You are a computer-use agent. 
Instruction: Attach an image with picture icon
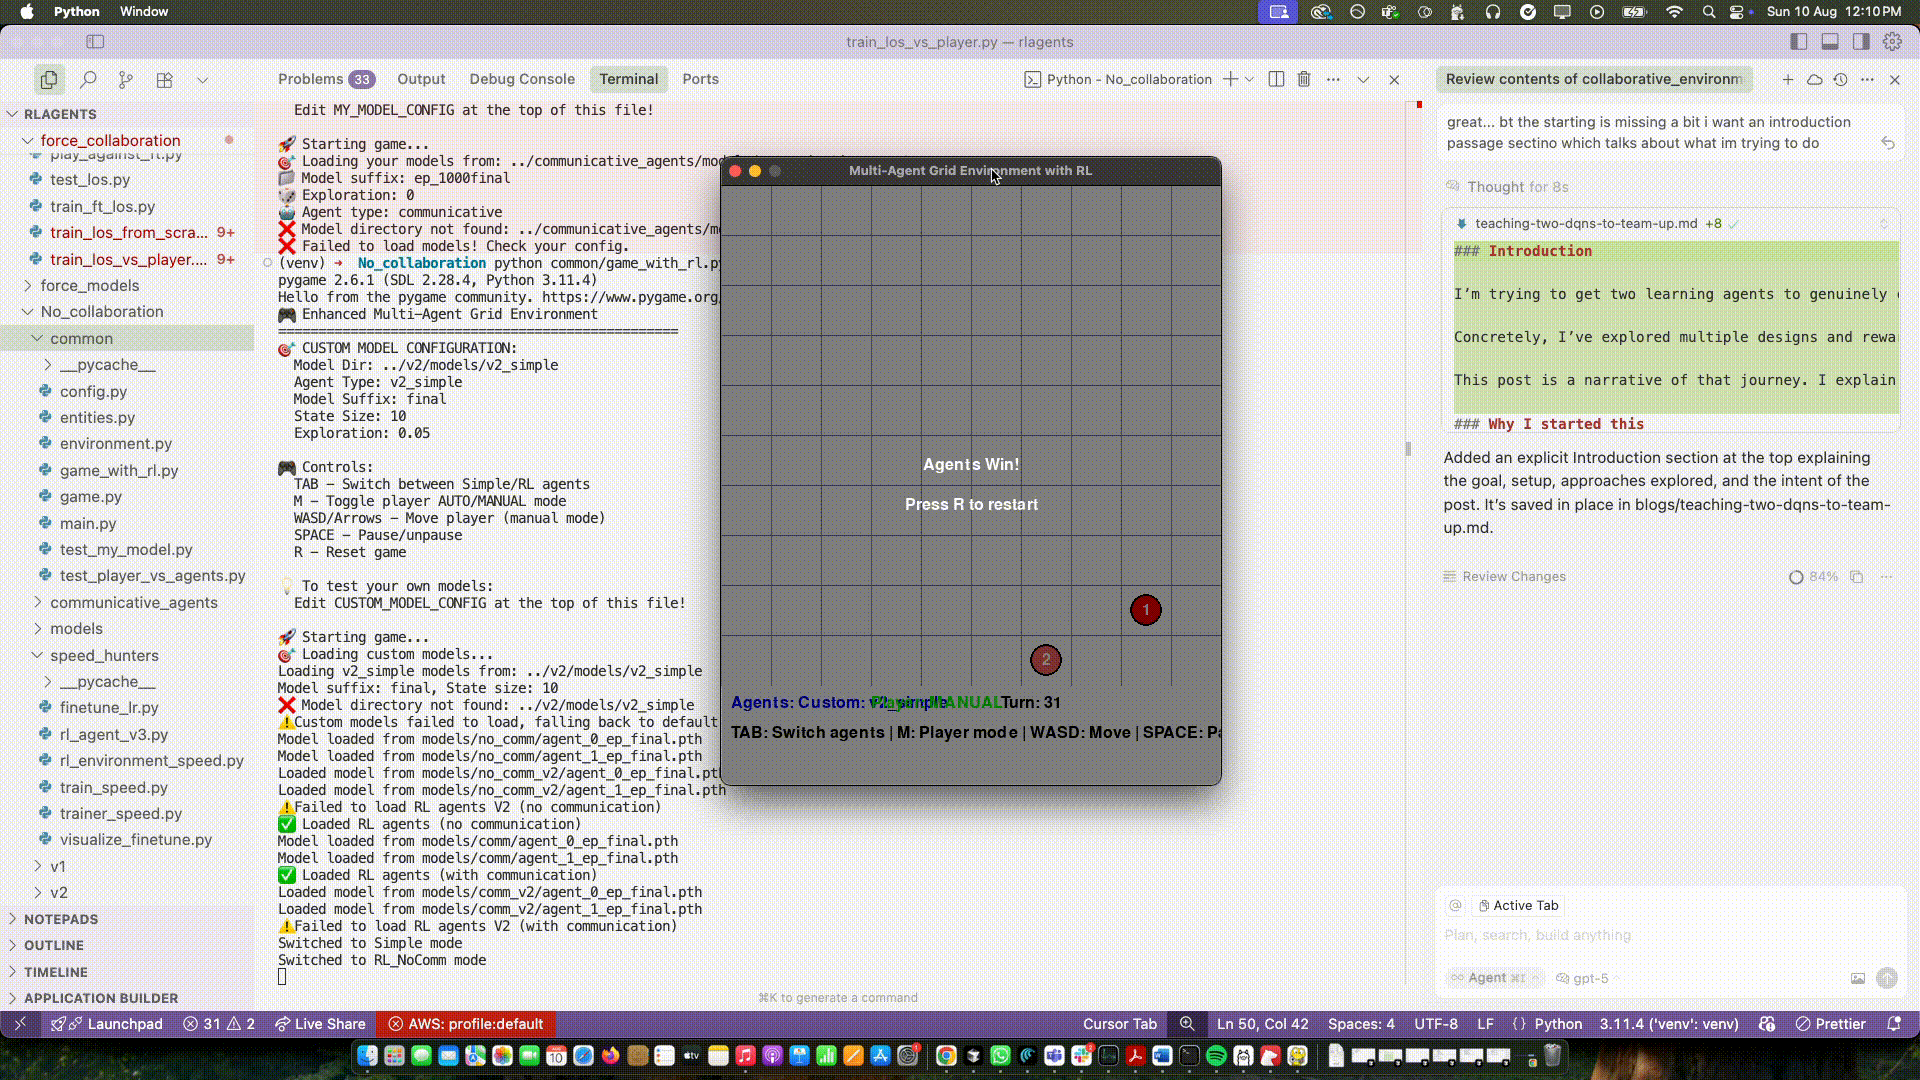[1857, 978]
